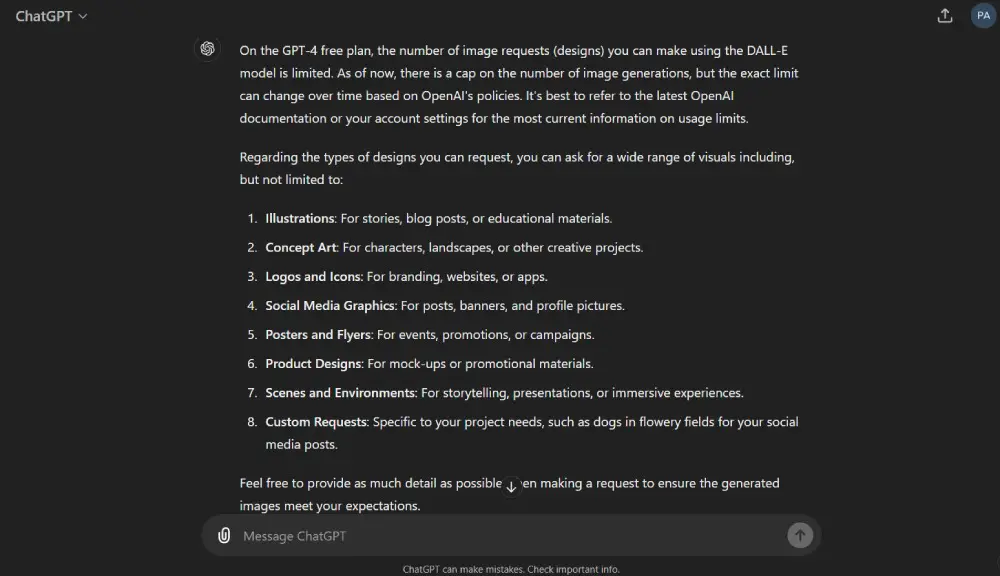This screenshot has width=1000, height=576.
Task: Click the chevron beside the ChatGPT title
Action: tap(83, 17)
